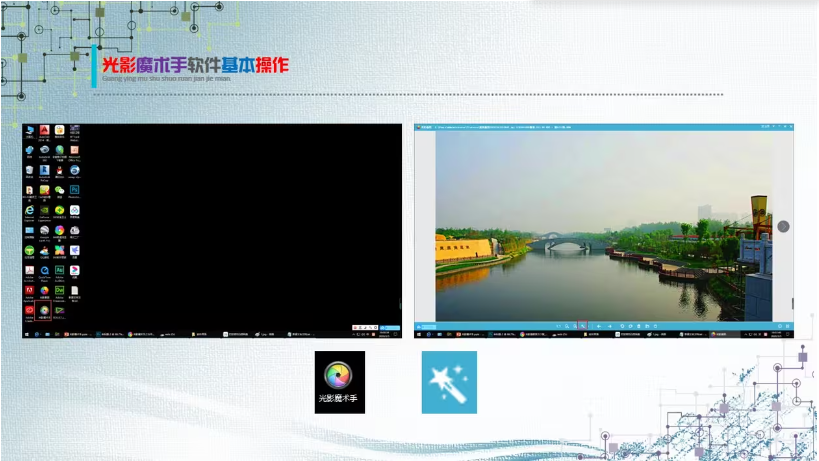Open the QQ penguin desktop shortcut
Image resolution: width=819 pixels, height=461 pixels.
coord(60,171)
